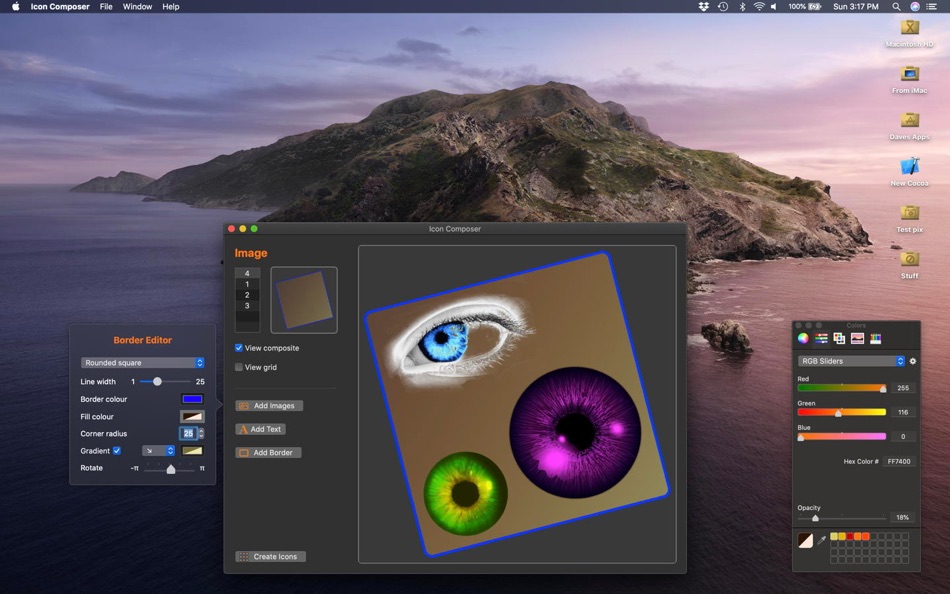Screen dimensions: 950x594
Task: Click the Sun 3:17 PM clock
Action: tap(855, 7)
